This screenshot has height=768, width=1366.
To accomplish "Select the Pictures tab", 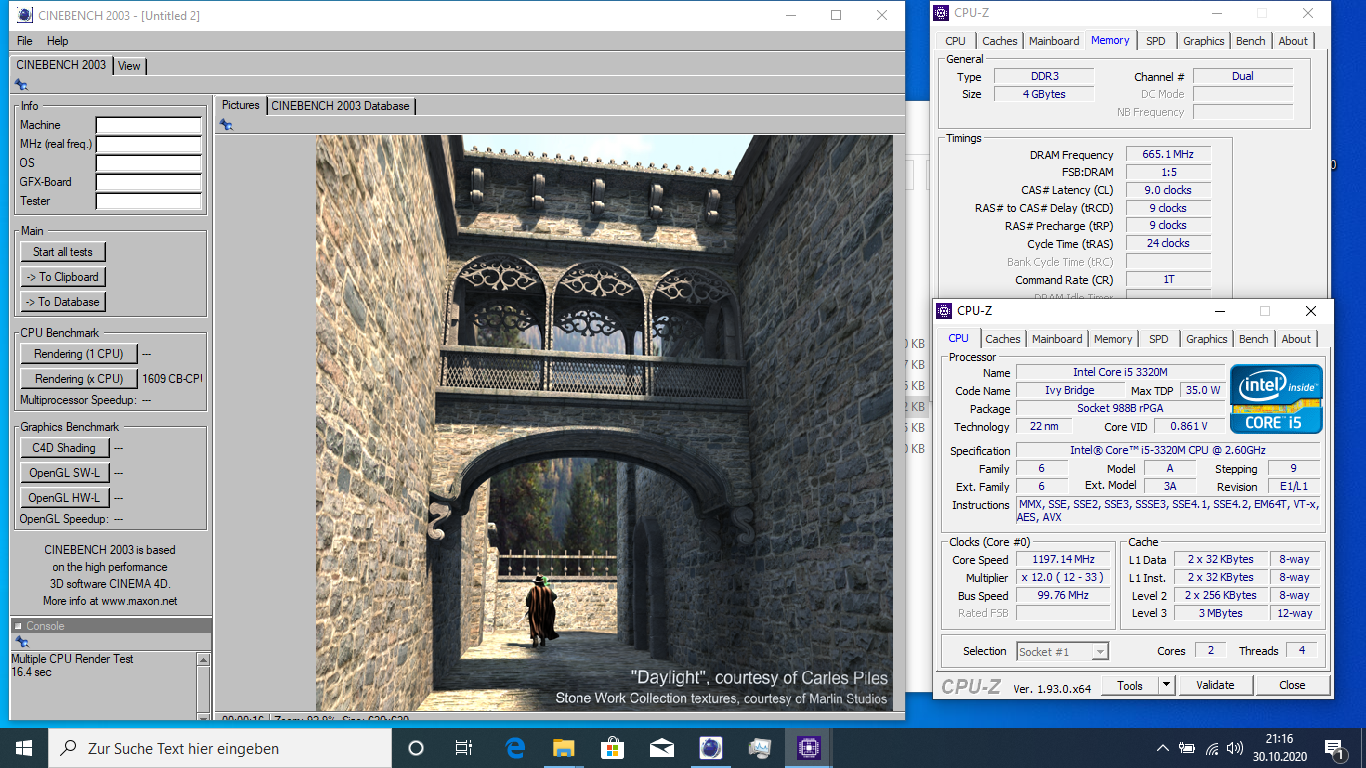I will (240, 105).
